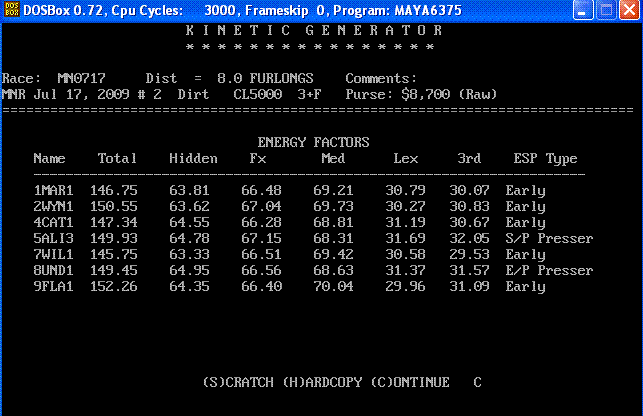The height and width of the screenshot is (416, 643).
Task: Click the Total value 147.34
Action: click(114, 222)
